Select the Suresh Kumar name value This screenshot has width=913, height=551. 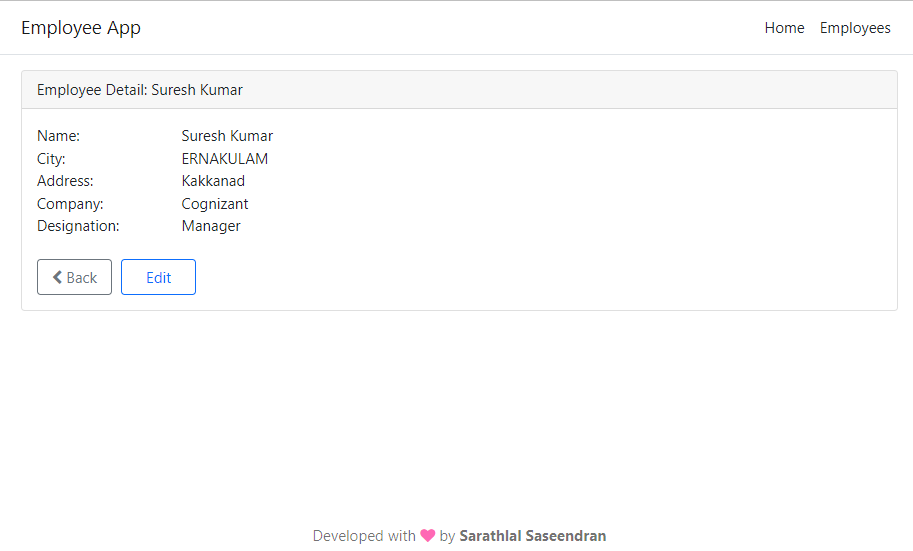pyautogui.click(x=227, y=136)
